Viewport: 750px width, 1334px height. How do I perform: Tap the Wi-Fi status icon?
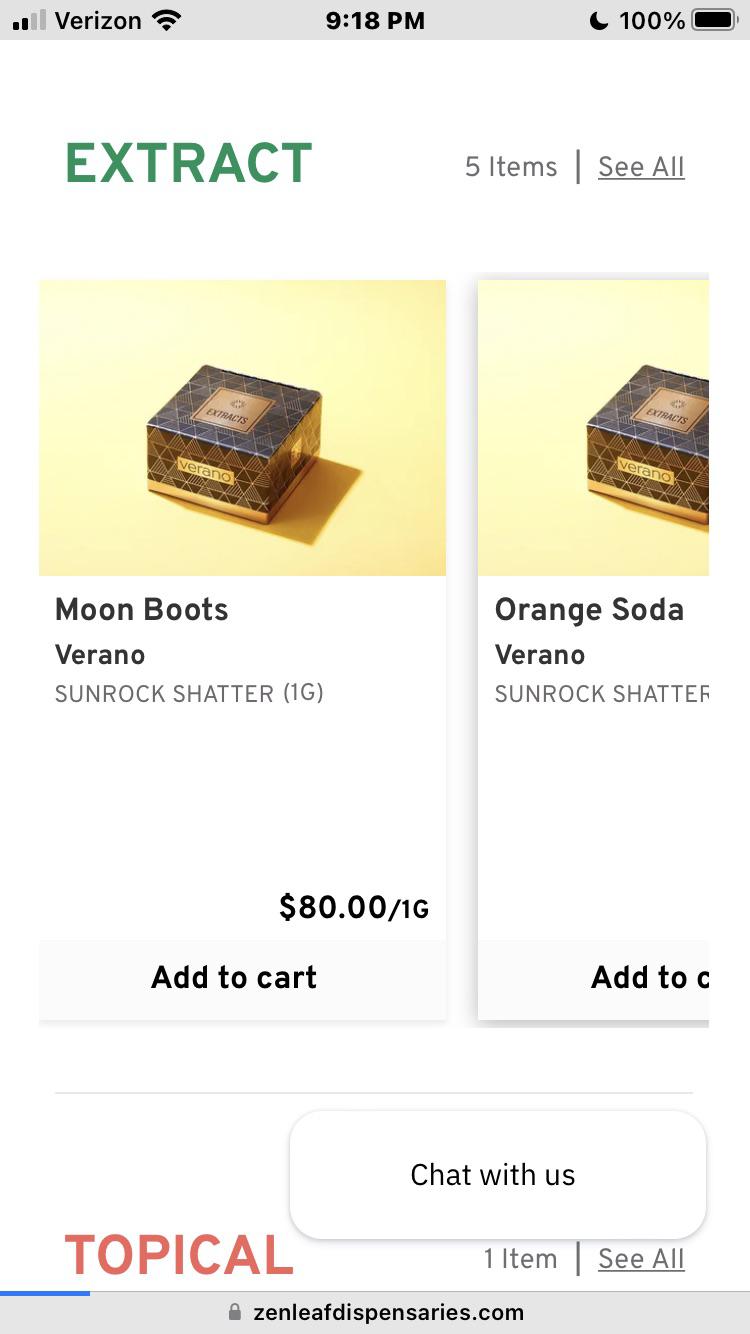163,20
